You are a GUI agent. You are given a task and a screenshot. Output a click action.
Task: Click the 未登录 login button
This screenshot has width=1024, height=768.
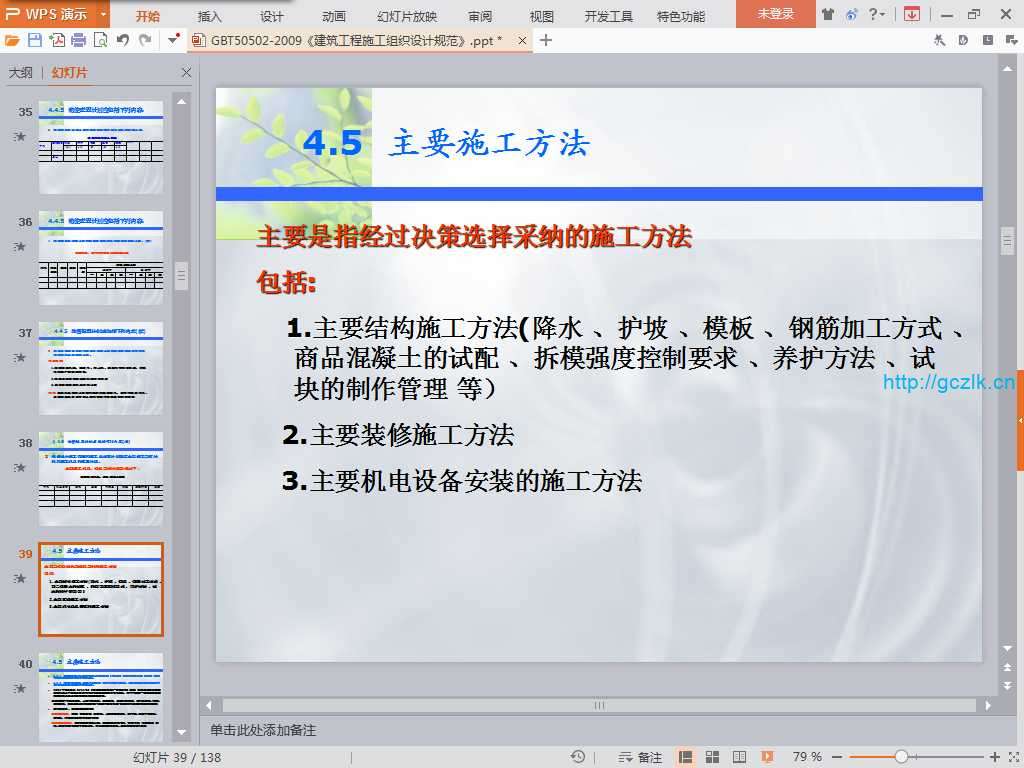coord(775,14)
